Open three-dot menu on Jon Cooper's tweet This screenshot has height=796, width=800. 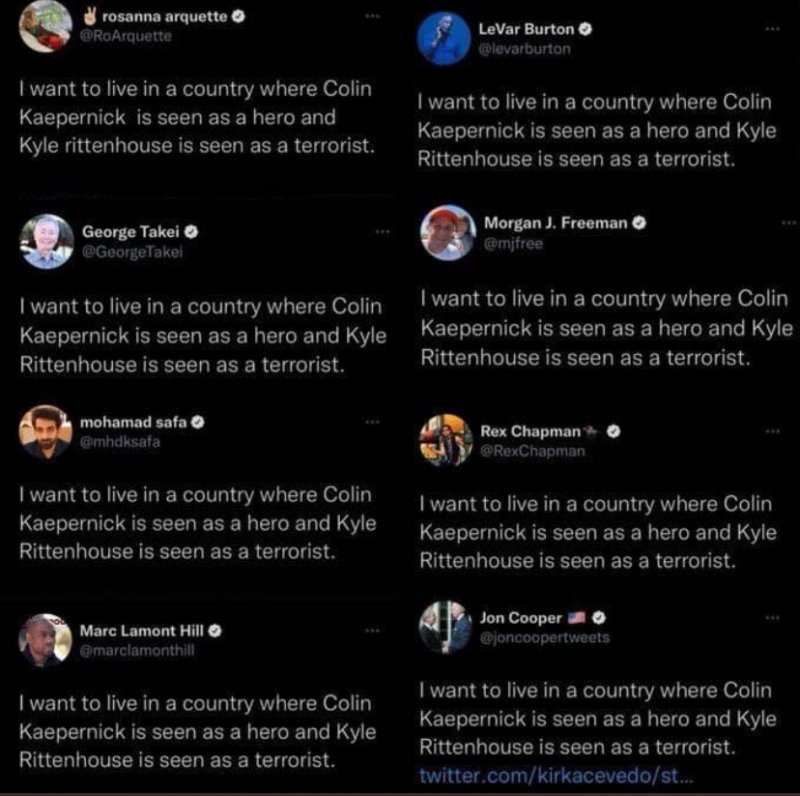(771, 618)
